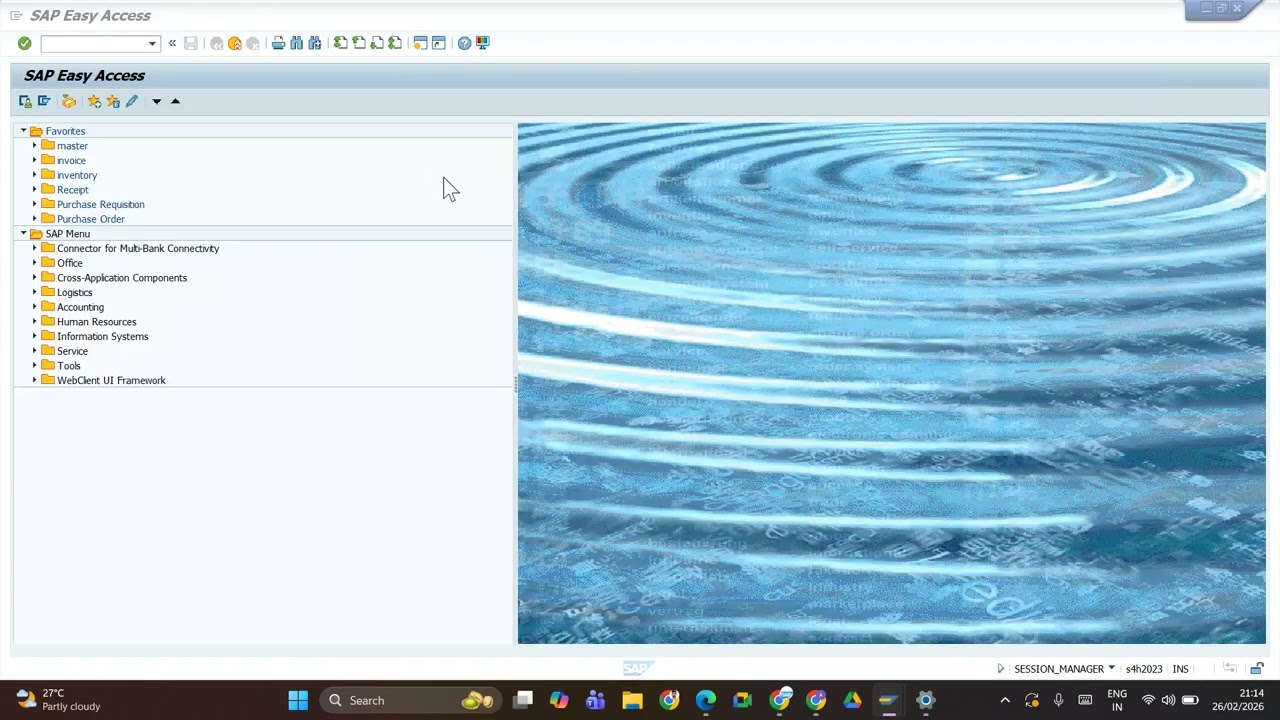
Task: Click the Find binoculars icon
Action: 297,43
